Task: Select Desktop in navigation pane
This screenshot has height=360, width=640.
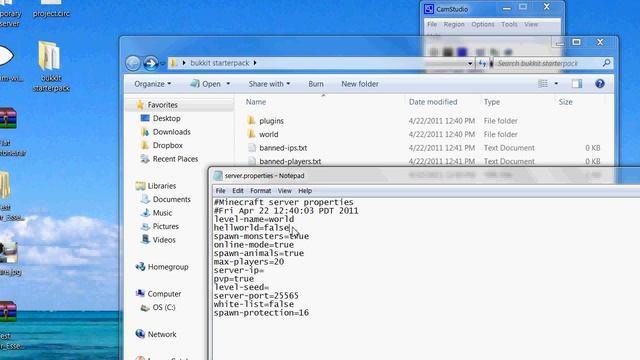Action: 166,118
